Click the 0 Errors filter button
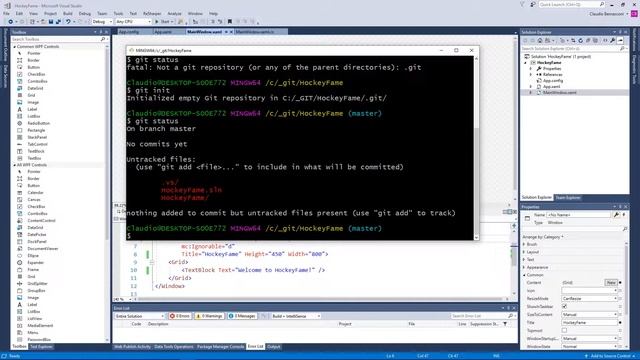The width and height of the screenshot is (640, 360). point(180,316)
